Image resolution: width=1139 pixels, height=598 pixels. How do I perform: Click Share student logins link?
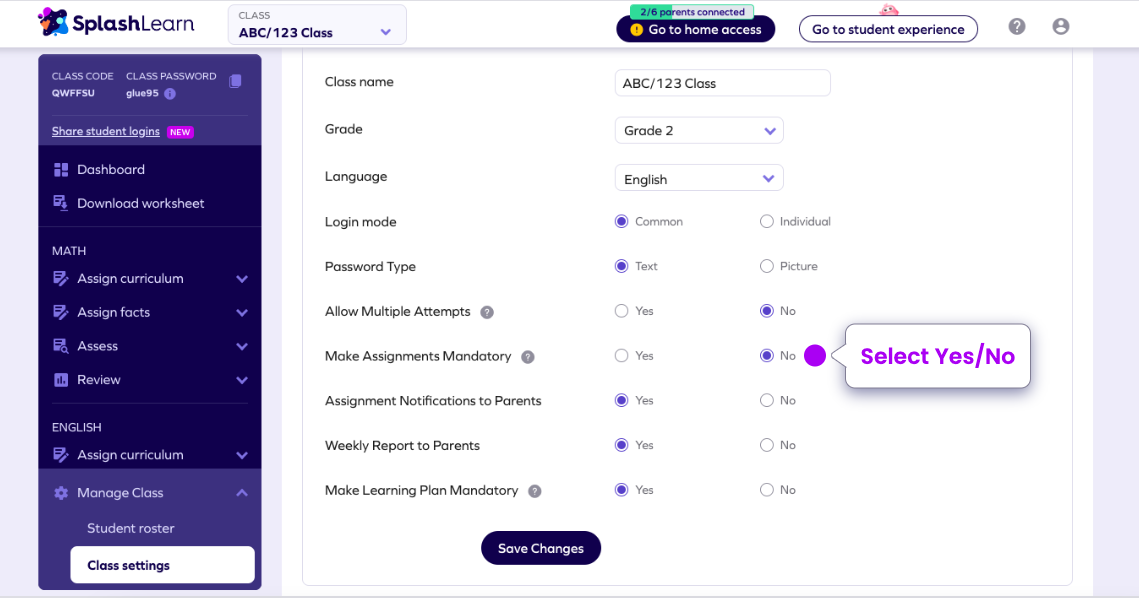pyautogui.click(x=105, y=132)
